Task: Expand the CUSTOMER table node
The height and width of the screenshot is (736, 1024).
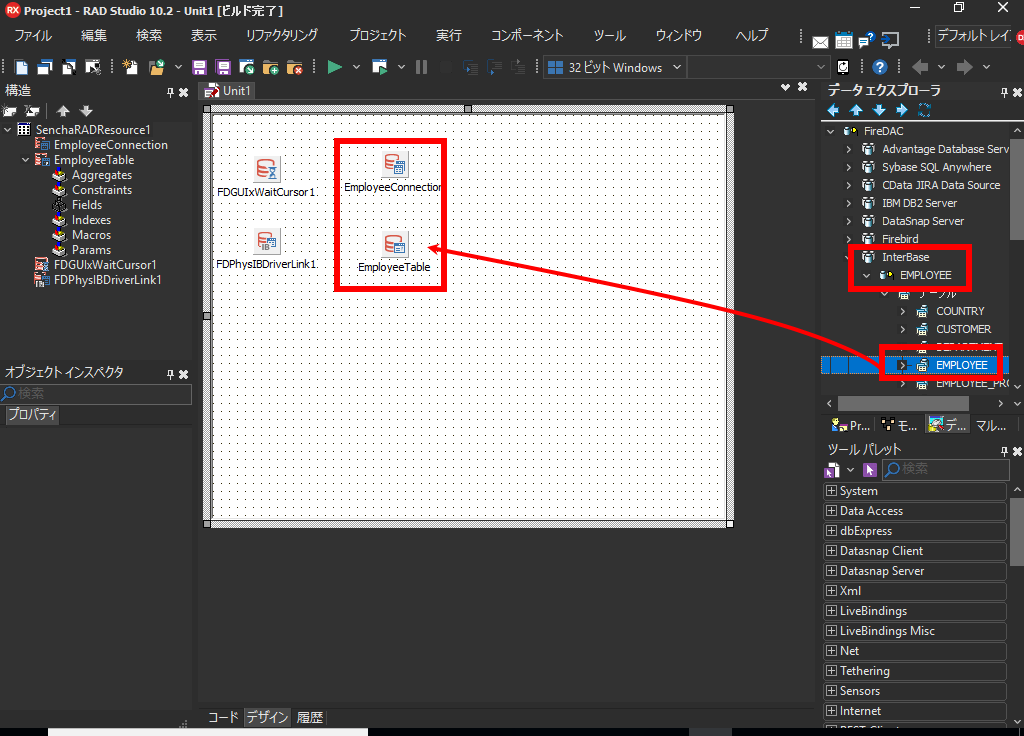Action: [903, 329]
